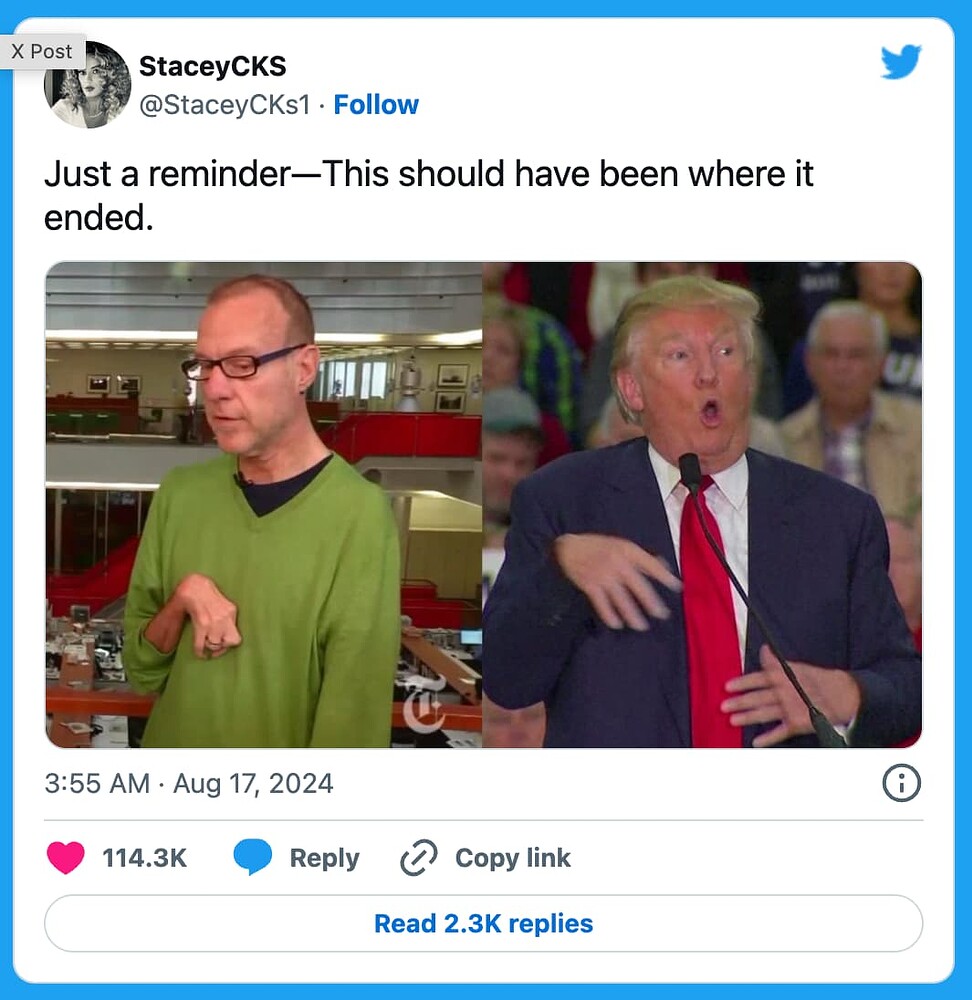
Task: Open the circled info icon
Action: tap(901, 783)
